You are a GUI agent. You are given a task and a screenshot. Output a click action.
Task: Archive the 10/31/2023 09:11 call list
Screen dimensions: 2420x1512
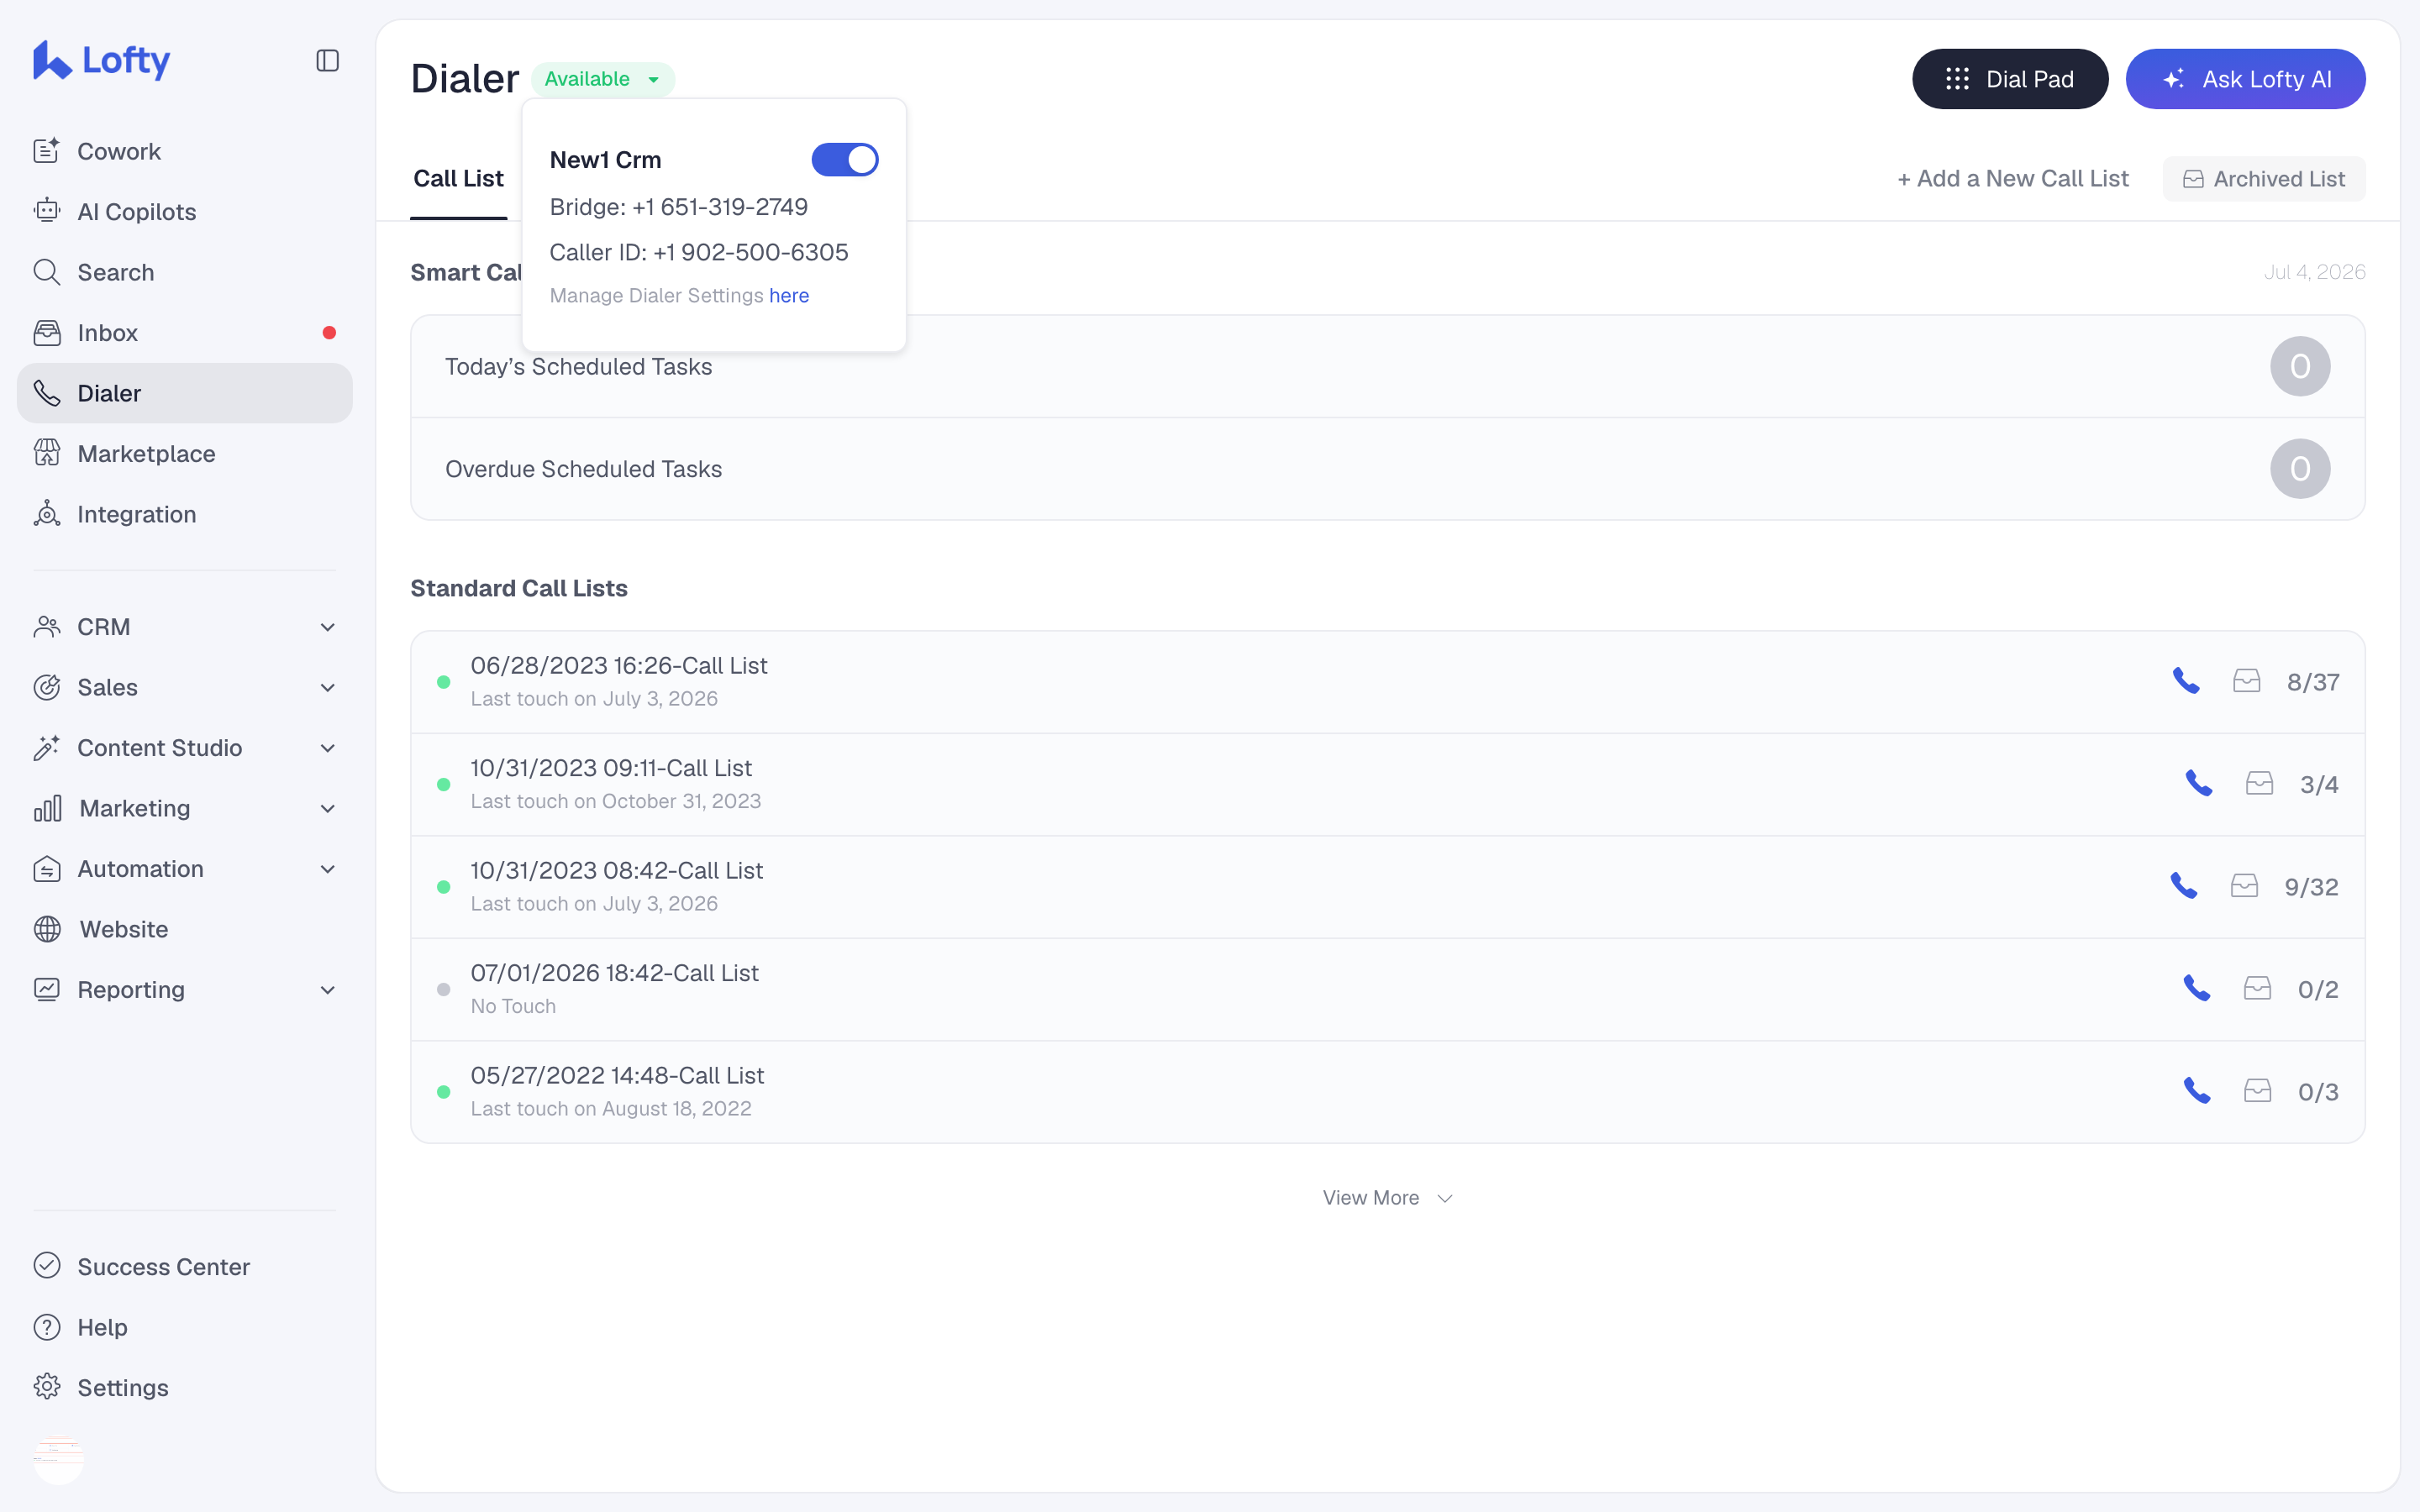pyautogui.click(x=2259, y=784)
